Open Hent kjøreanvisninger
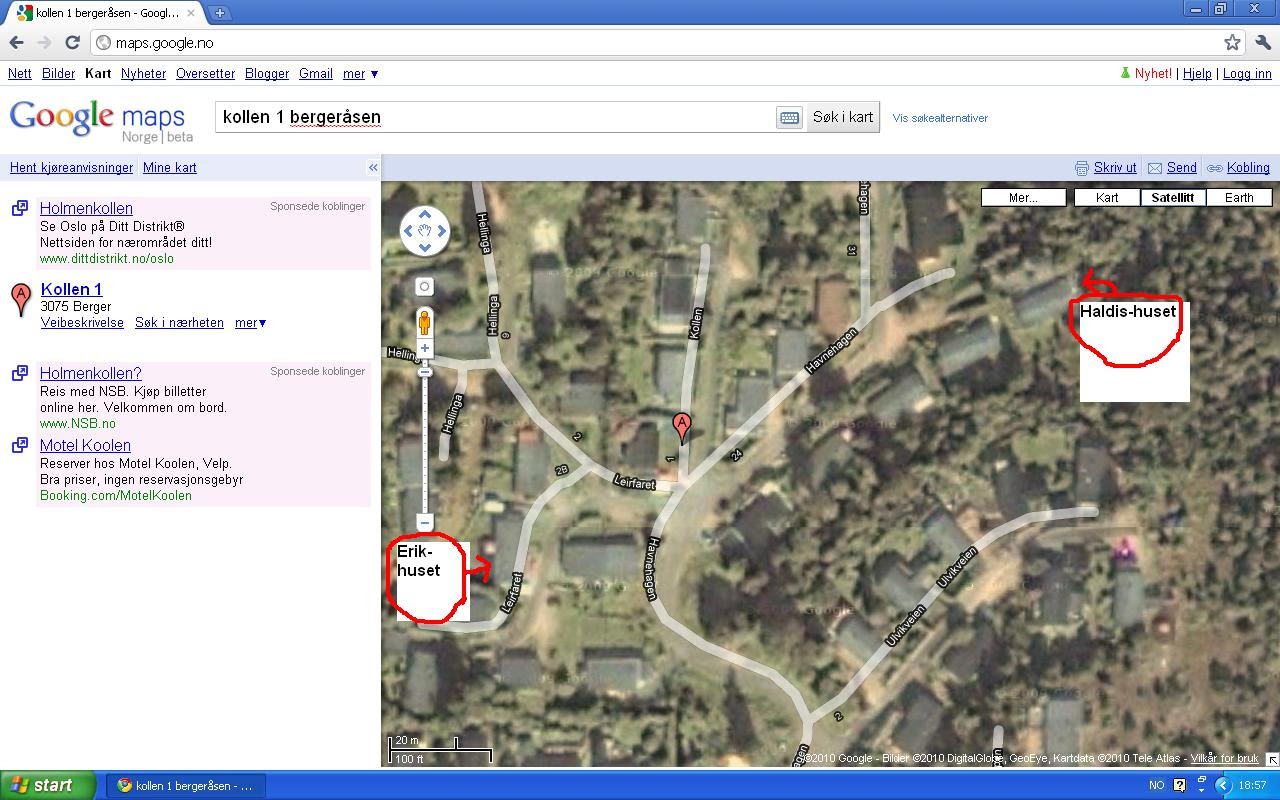 (x=71, y=167)
